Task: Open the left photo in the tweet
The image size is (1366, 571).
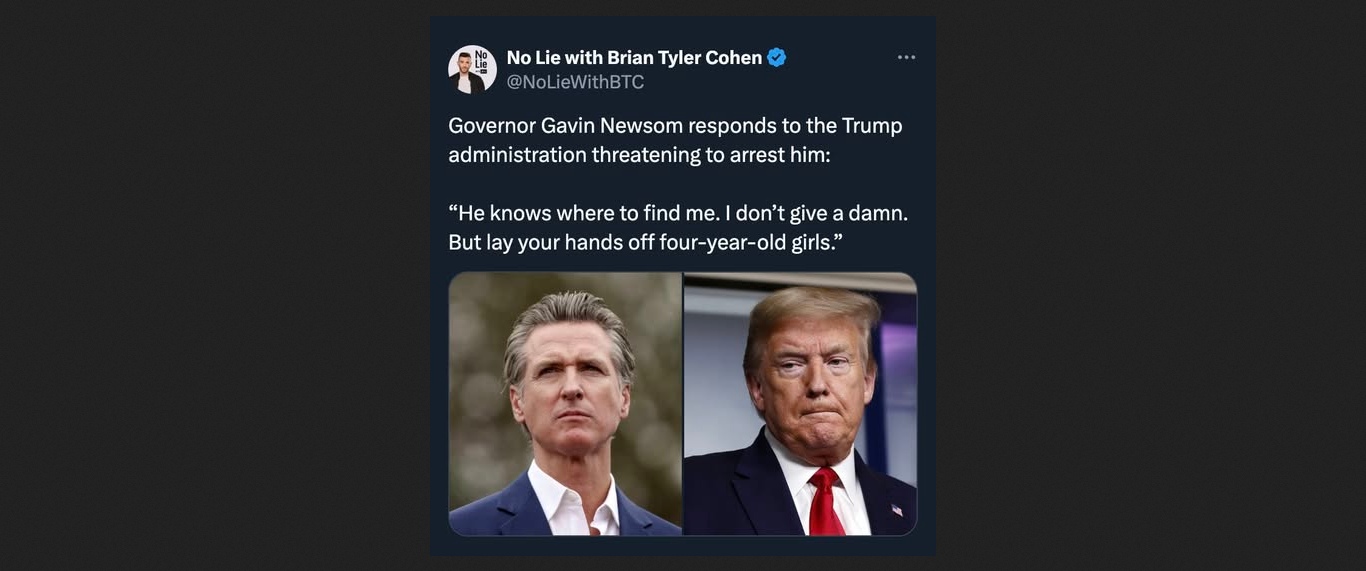Action: tap(565, 404)
